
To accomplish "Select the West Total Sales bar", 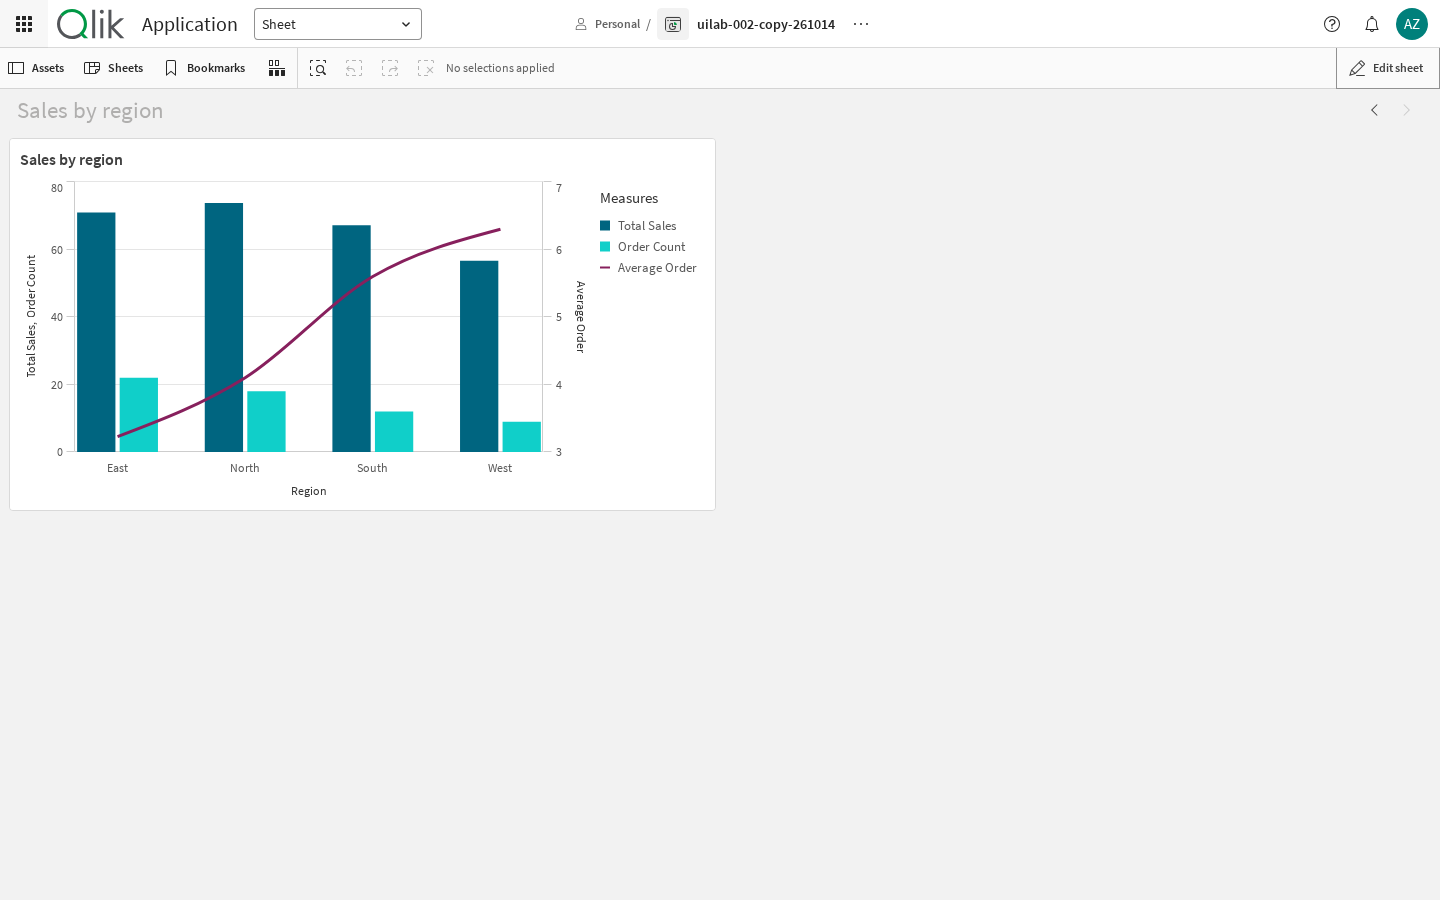I will point(479,356).
